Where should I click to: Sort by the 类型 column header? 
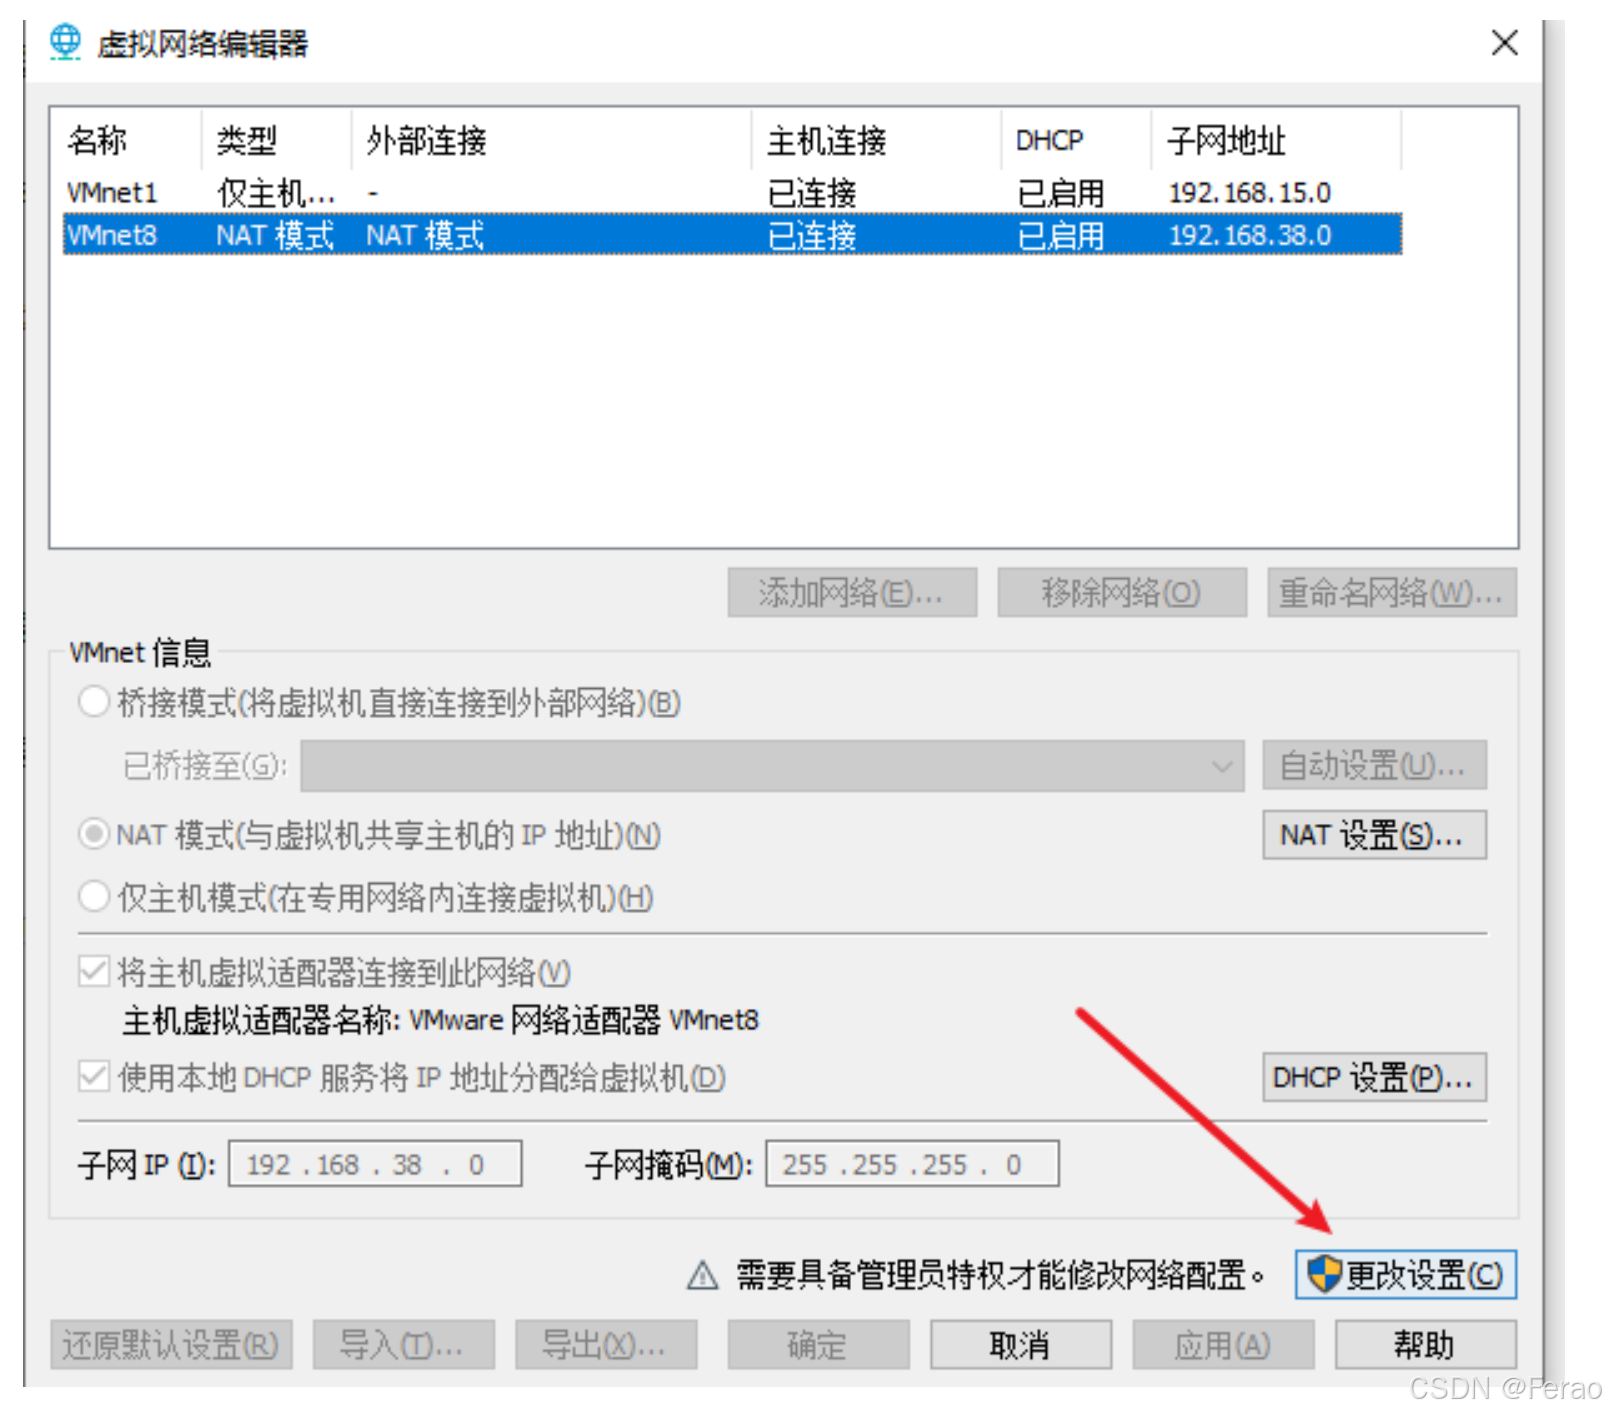click(276, 140)
